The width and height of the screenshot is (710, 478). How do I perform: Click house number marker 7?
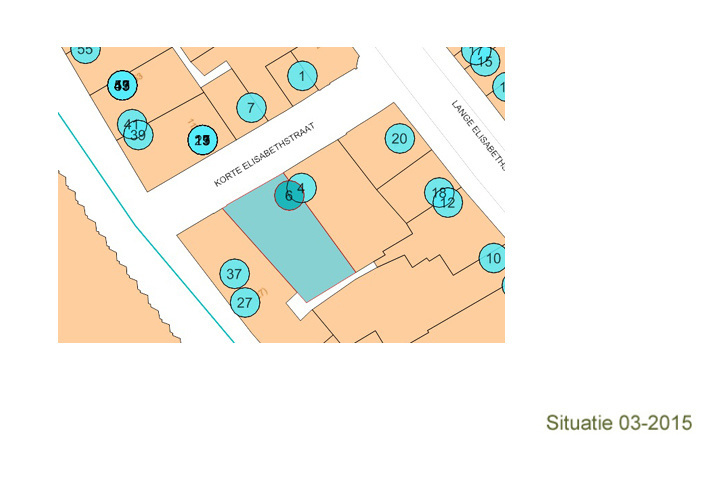point(251,107)
